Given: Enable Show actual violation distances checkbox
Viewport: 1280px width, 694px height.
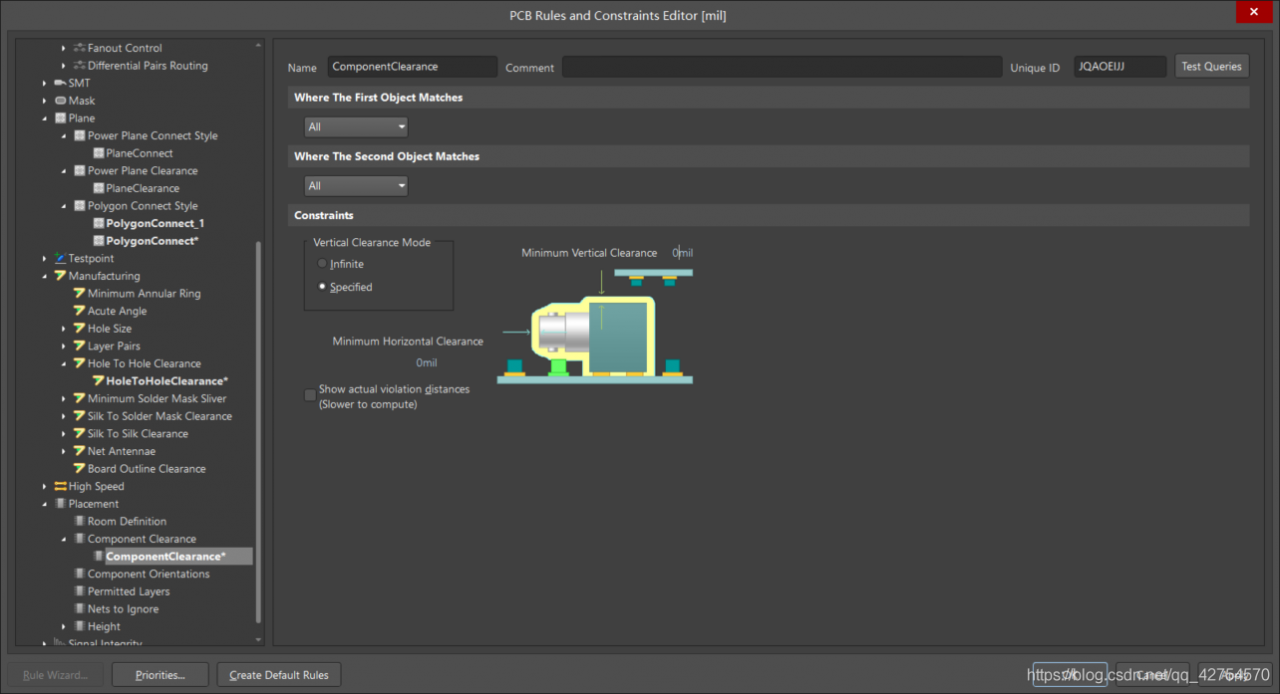Looking at the screenshot, I should point(310,396).
